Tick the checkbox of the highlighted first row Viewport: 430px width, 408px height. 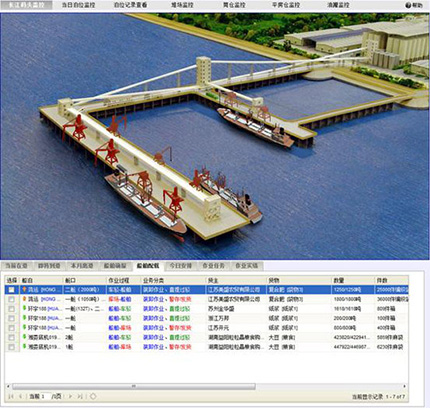pos(11,290)
